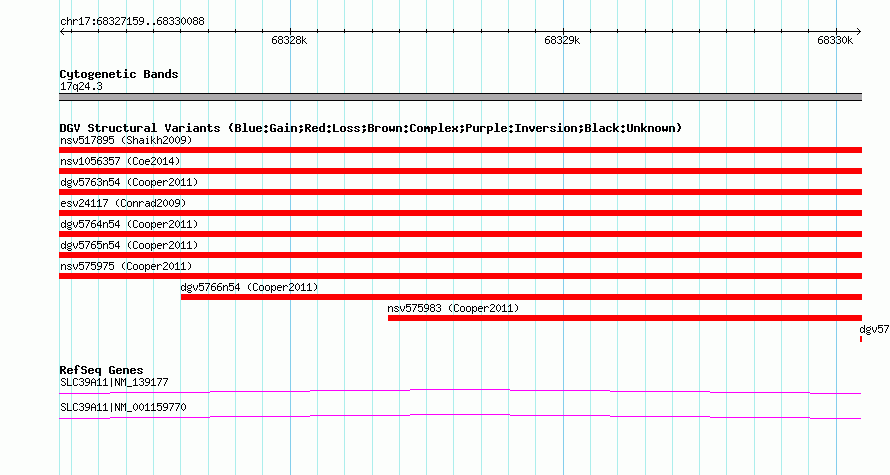Click the right arrow end of the ruler
This screenshot has height=475, width=890.
coord(858,32)
